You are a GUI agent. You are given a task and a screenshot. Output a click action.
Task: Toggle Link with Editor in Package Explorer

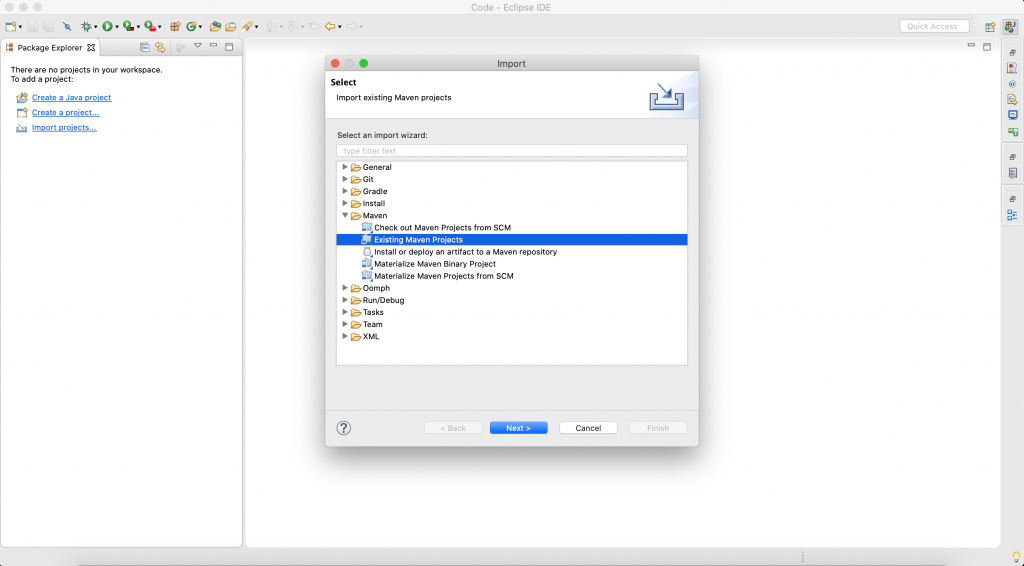[160, 48]
